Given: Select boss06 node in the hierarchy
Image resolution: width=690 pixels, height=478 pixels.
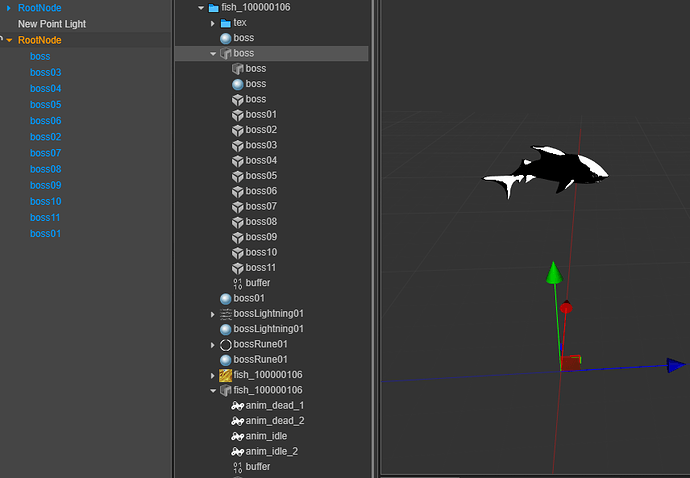Looking at the screenshot, I should tap(46, 121).
